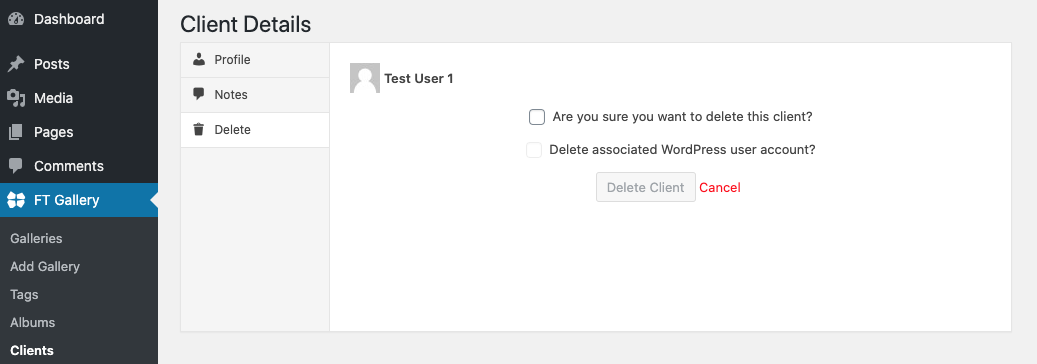Enable delete associated WordPress user account checkbox
This screenshot has height=364, width=1037.
[534, 150]
